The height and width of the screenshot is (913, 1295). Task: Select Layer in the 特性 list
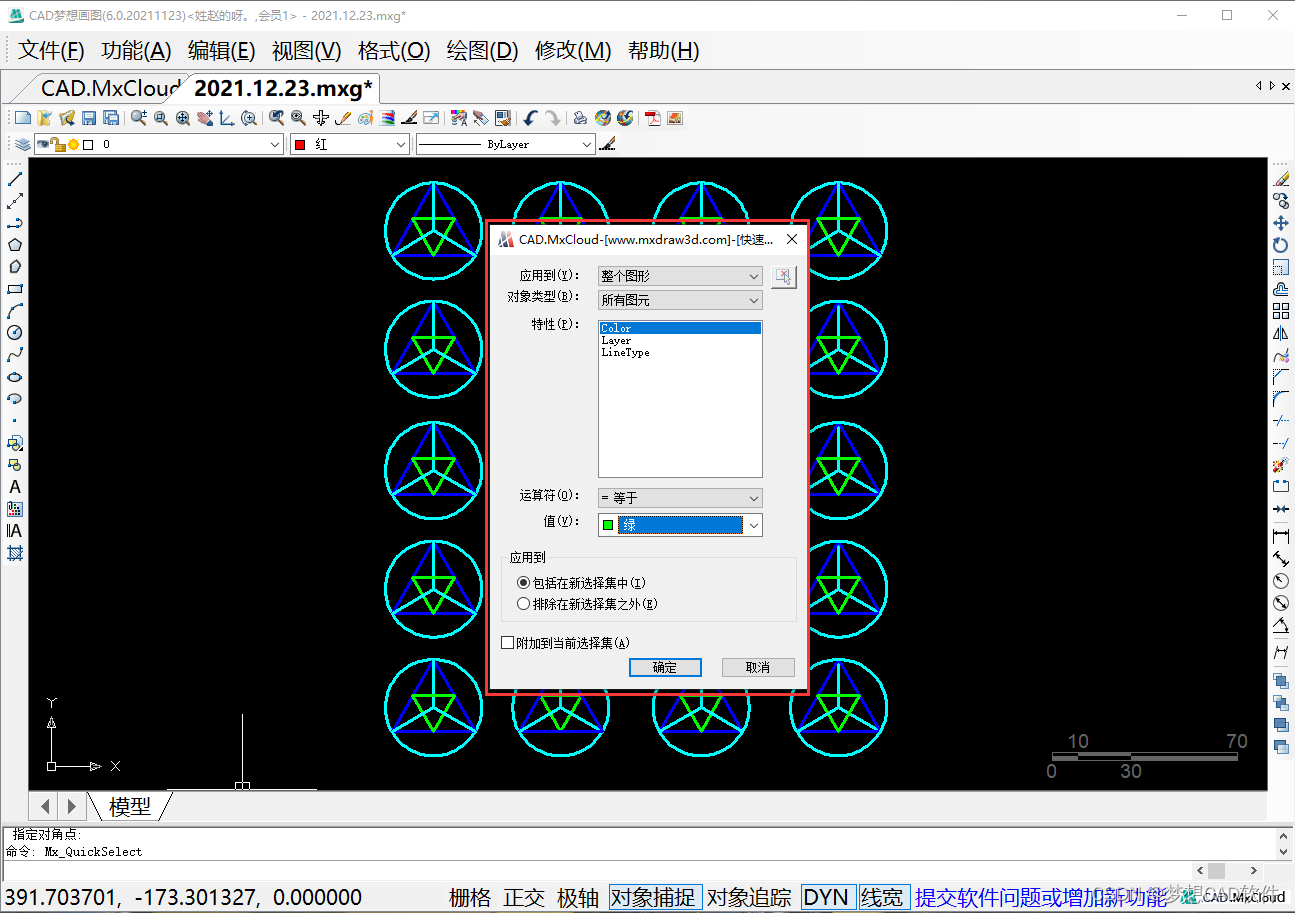pos(680,340)
